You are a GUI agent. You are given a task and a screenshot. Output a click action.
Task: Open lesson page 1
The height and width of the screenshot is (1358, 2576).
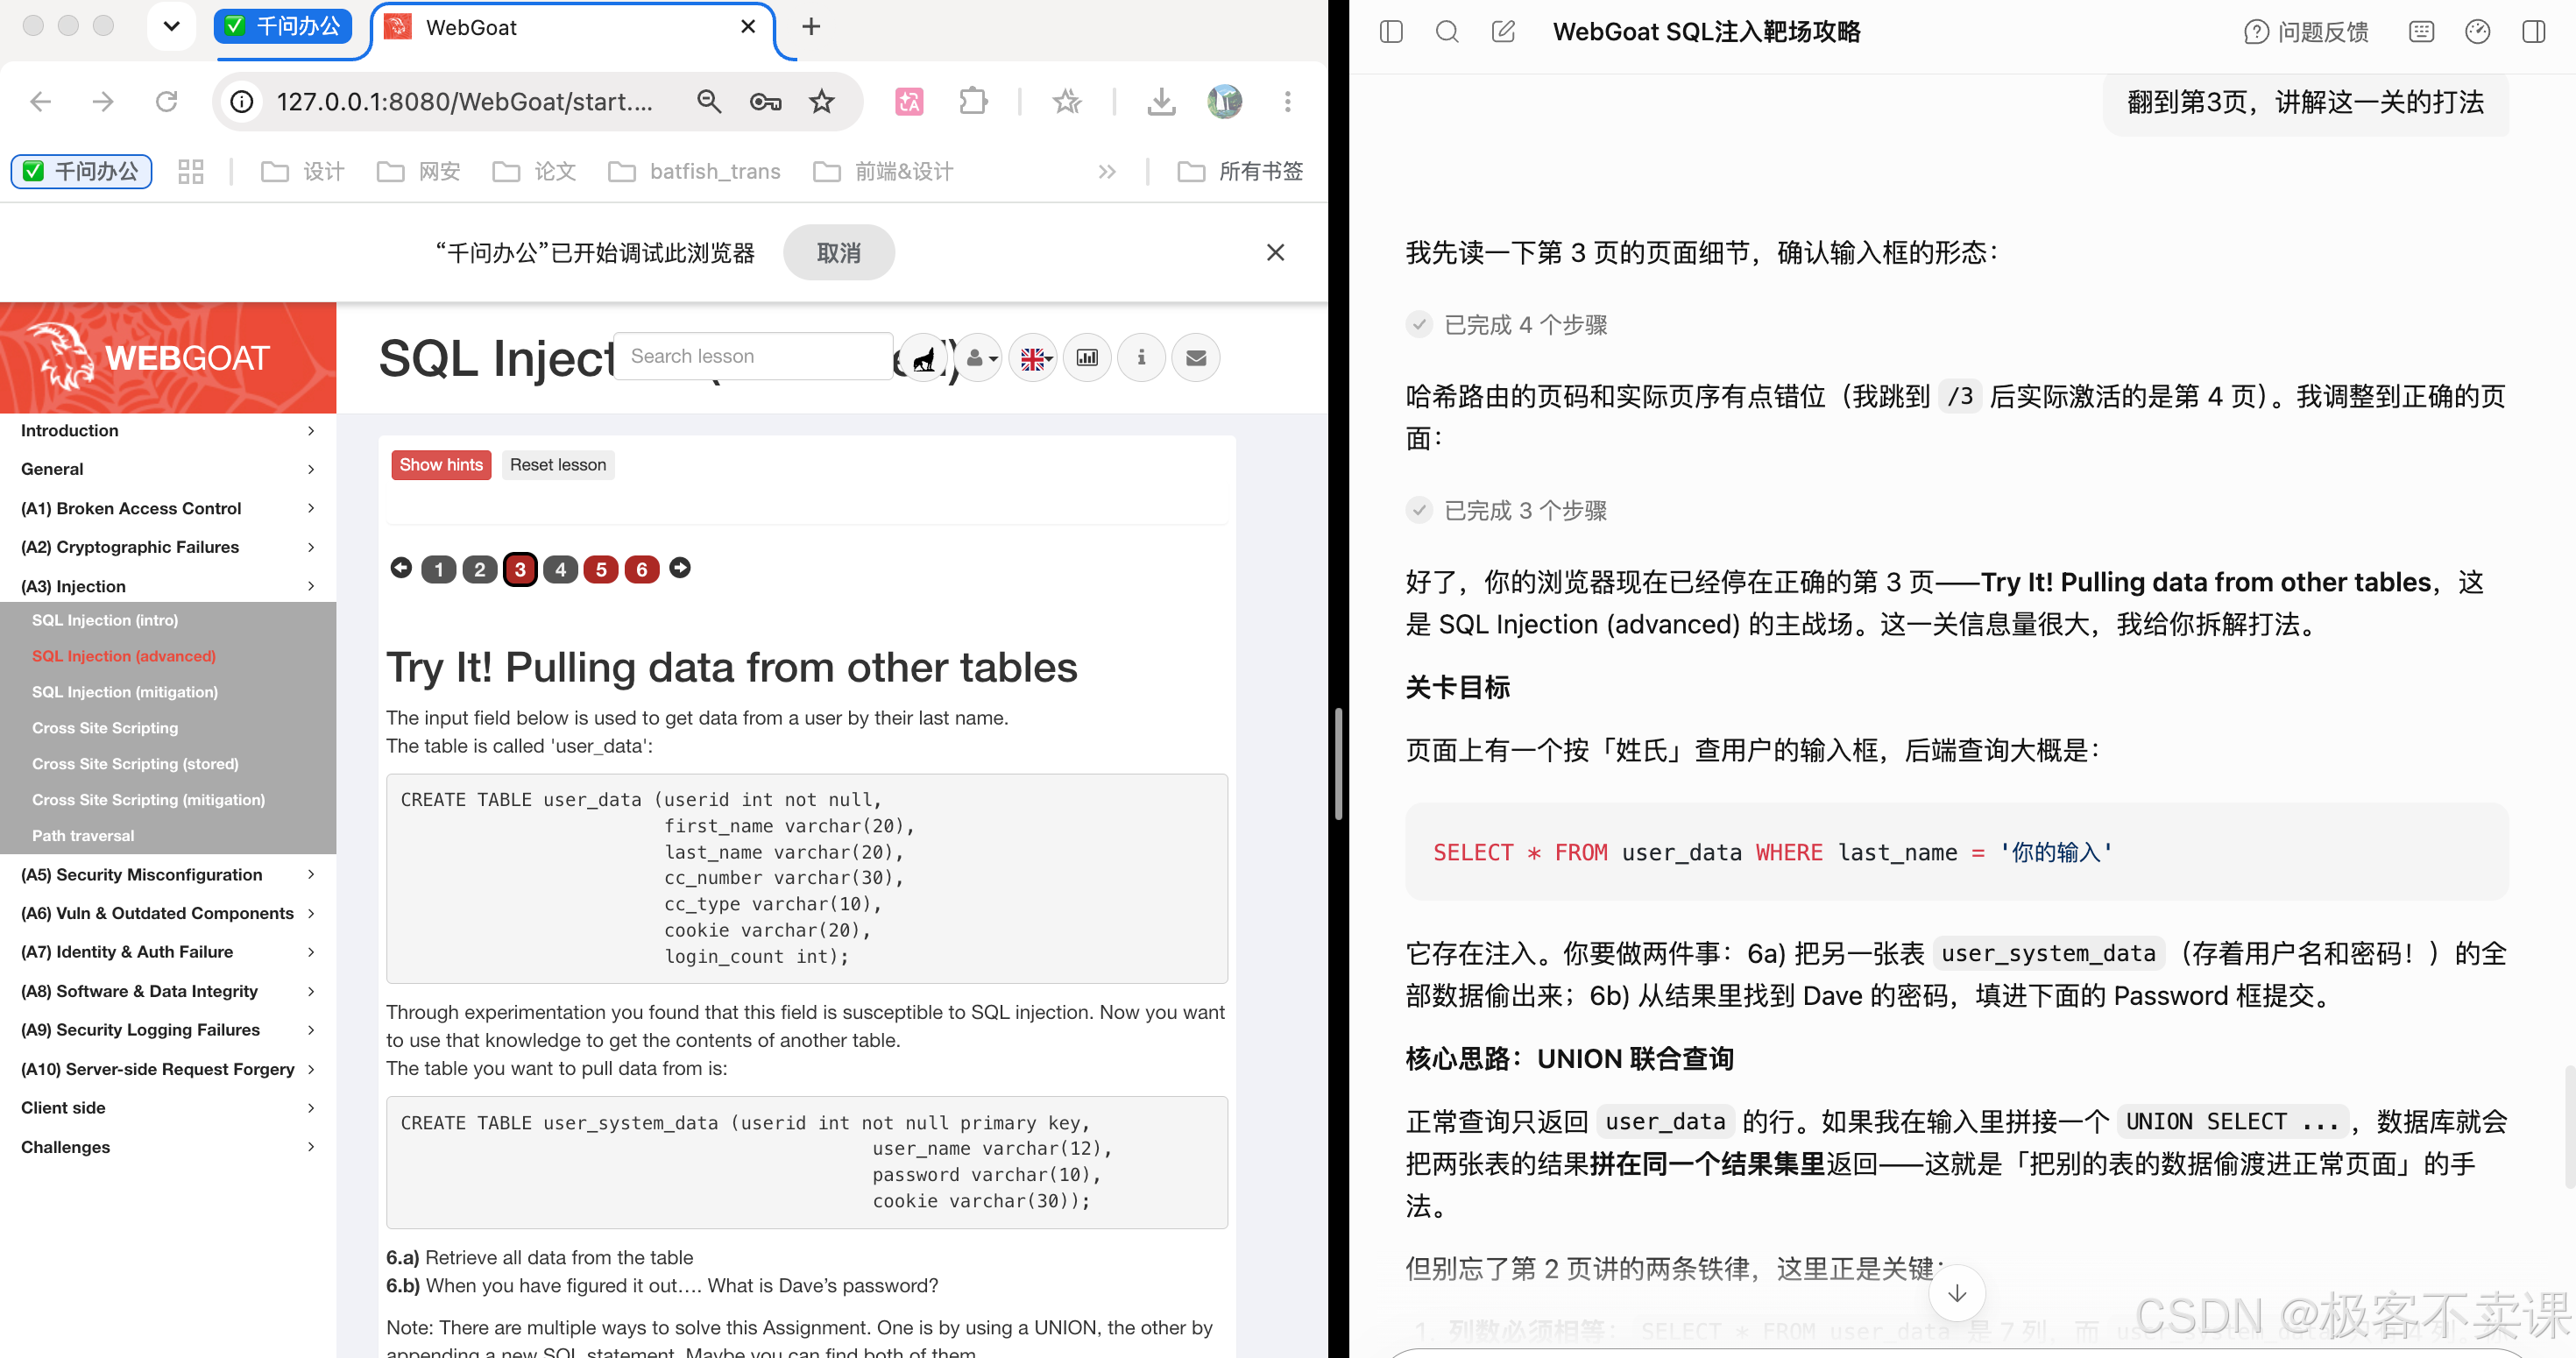[x=438, y=569]
